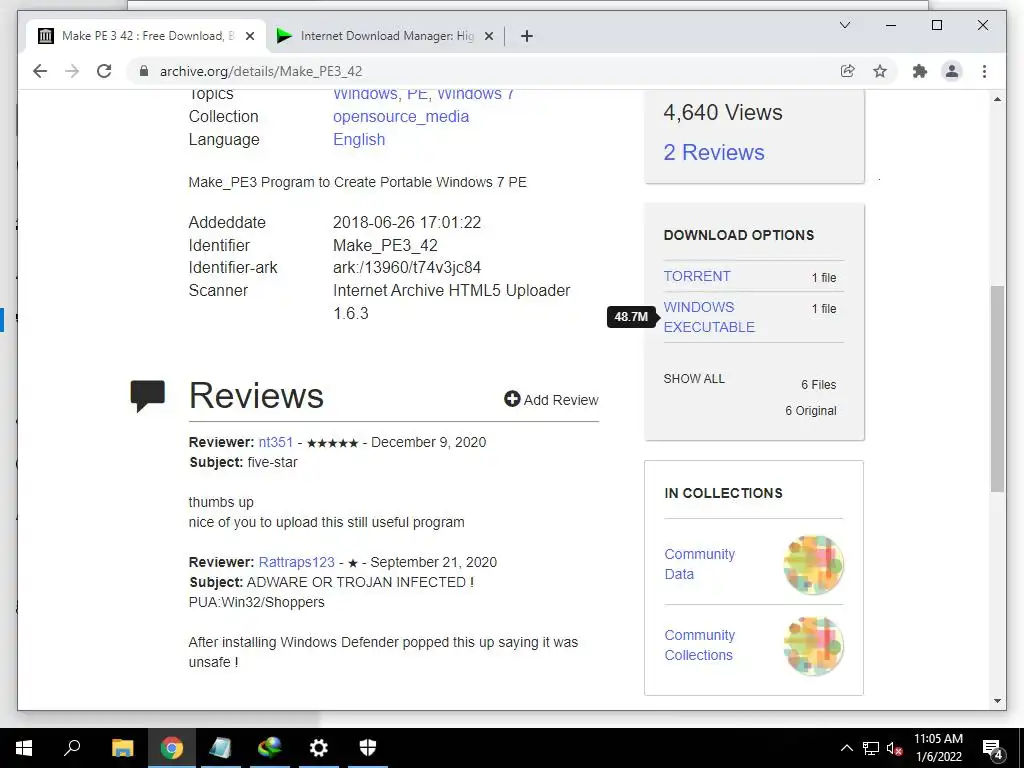Select the Make PE 3 42 tab
Image resolution: width=1024 pixels, height=768 pixels.
(x=146, y=36)
